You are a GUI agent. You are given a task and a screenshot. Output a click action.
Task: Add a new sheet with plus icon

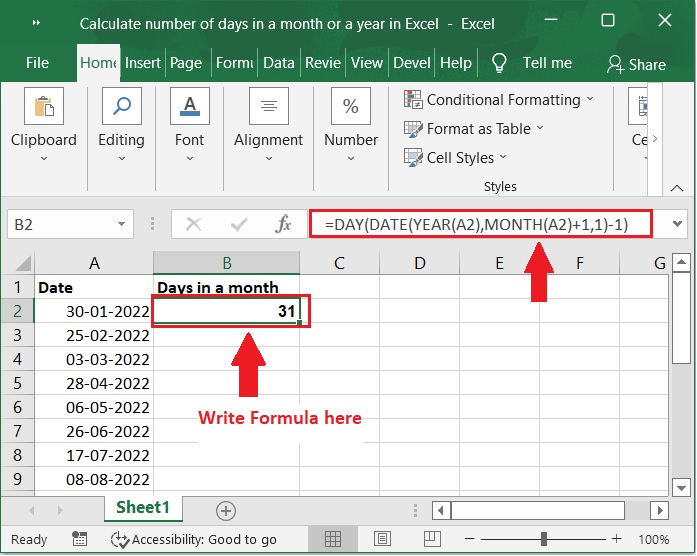point(226,511)
